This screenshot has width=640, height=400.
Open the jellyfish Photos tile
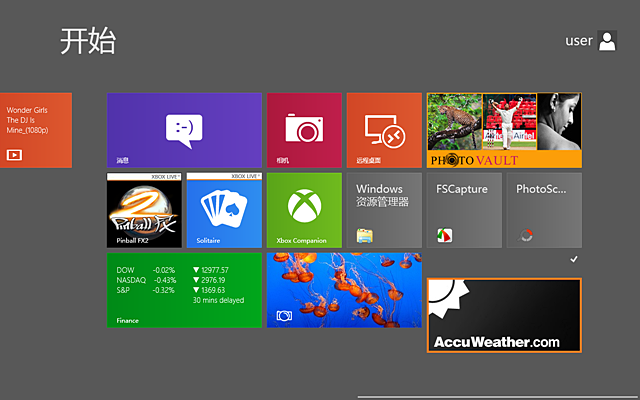click(x=344, y=290)
